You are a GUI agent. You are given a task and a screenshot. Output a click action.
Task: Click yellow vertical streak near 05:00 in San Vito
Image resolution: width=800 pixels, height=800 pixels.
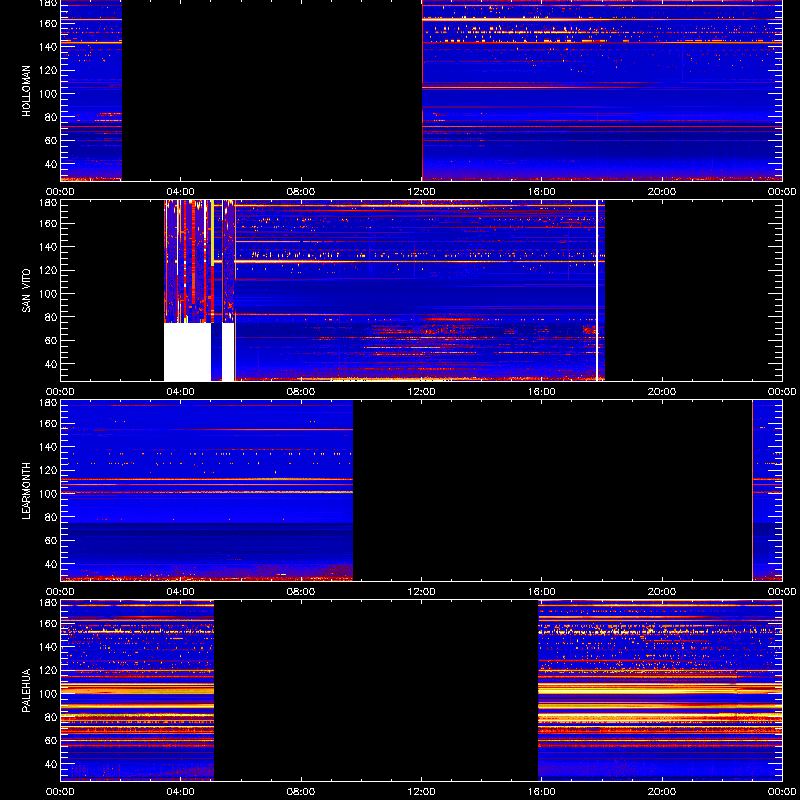pyautogui.click(x=212, y=233)
